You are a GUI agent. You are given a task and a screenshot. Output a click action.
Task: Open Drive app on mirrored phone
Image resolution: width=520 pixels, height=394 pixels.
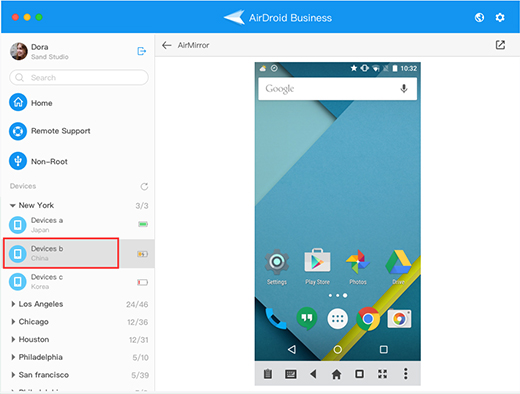point(398,267)
